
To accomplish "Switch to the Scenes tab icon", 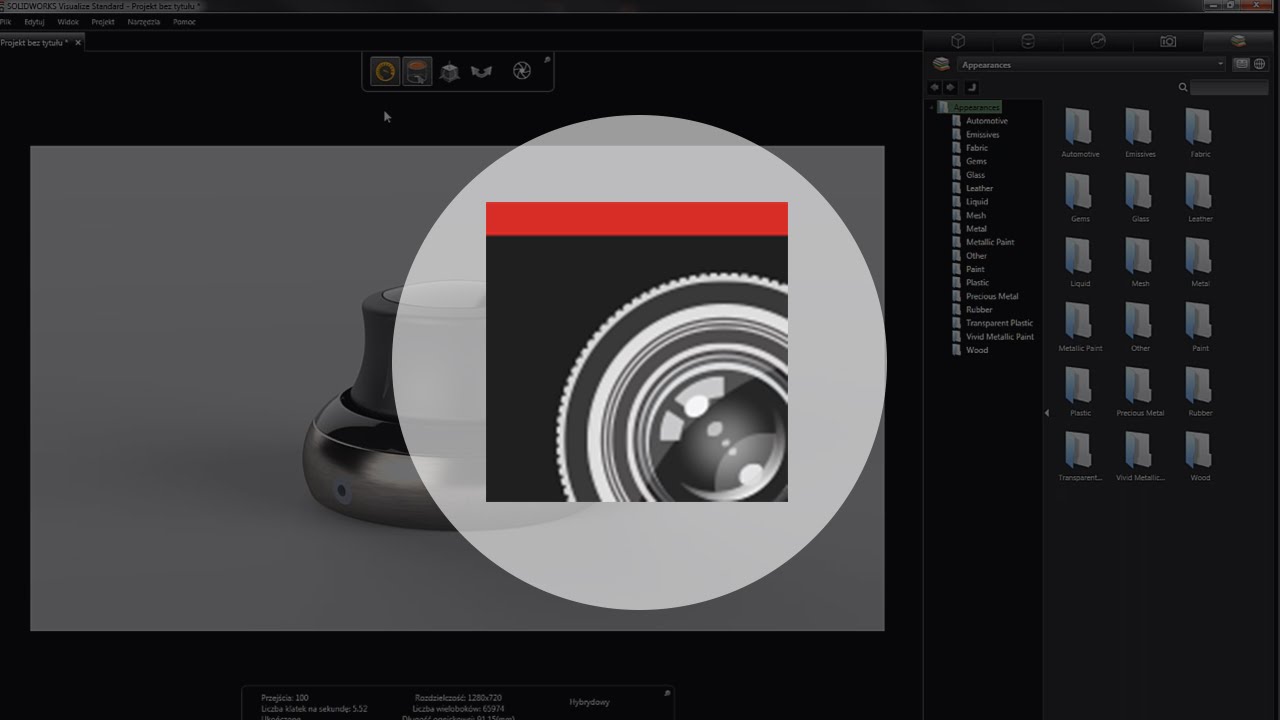I will click(x=1097, y=41).
